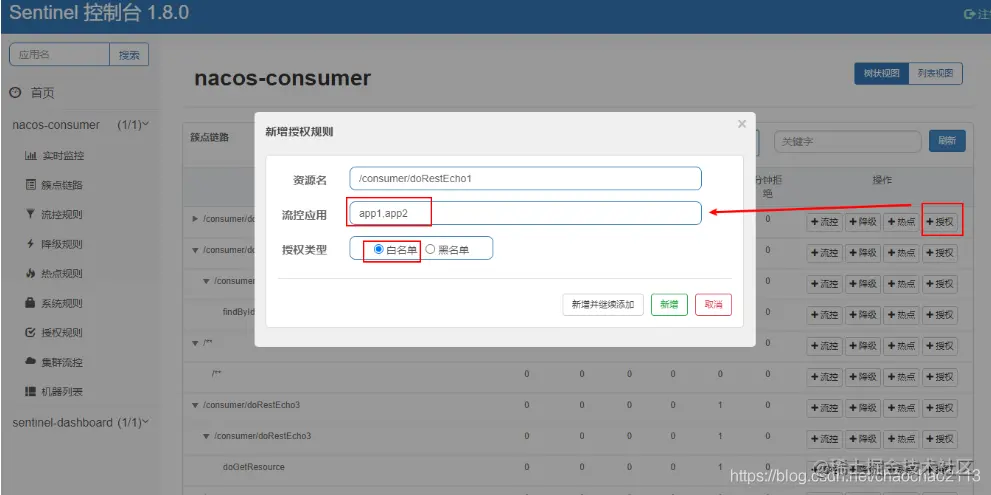Image resolution: width=991 pixels, height=495 pixels.
Task: Click +降级 in the child /** row
Action: pos(863,377)
